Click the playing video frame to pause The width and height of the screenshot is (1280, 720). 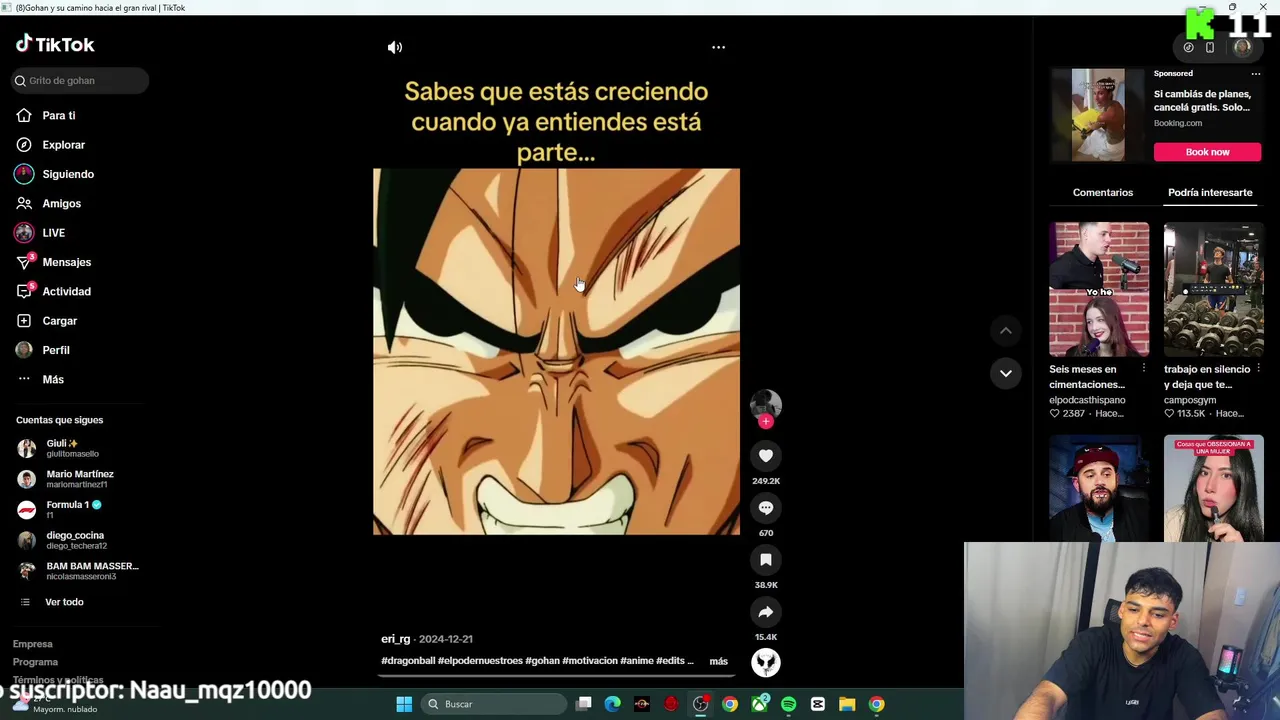pyautogui.click(x=556, y=351)
